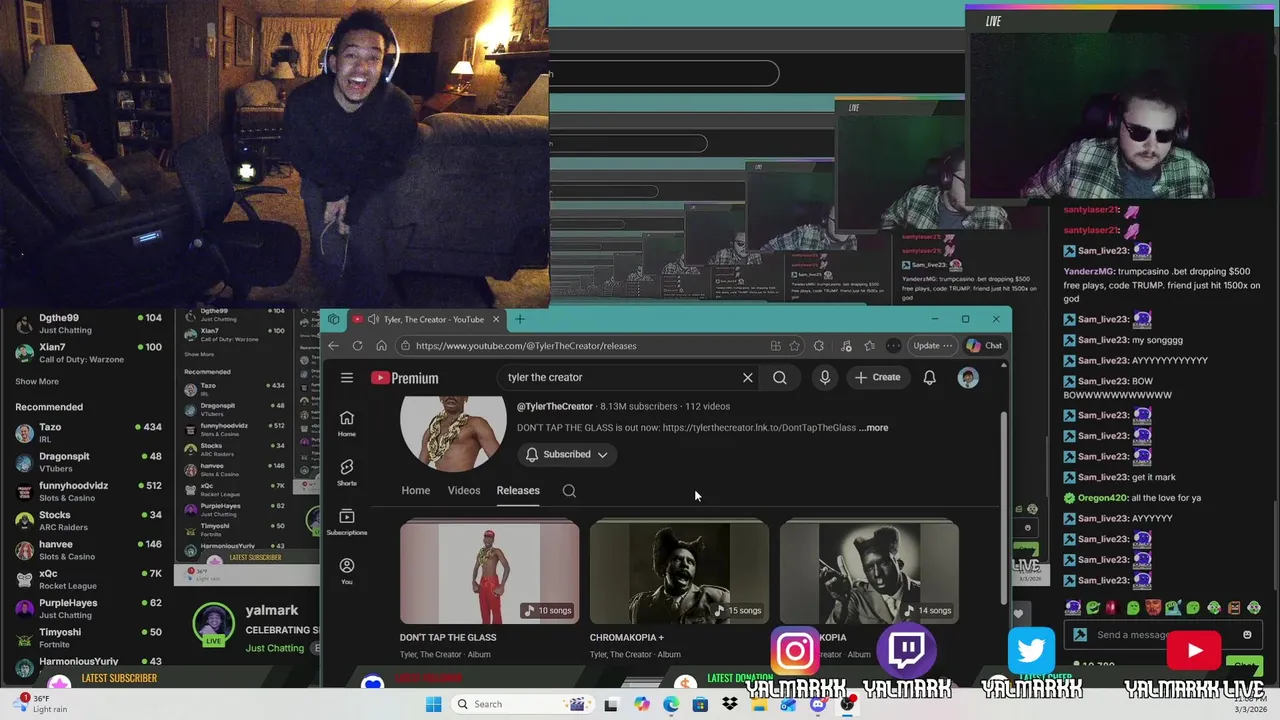The width and height of the screenshot is (1280, 720).
Task: Open HarmoniousYuriy in the far-left Twitch sidebar
Action: coord(88,664)
